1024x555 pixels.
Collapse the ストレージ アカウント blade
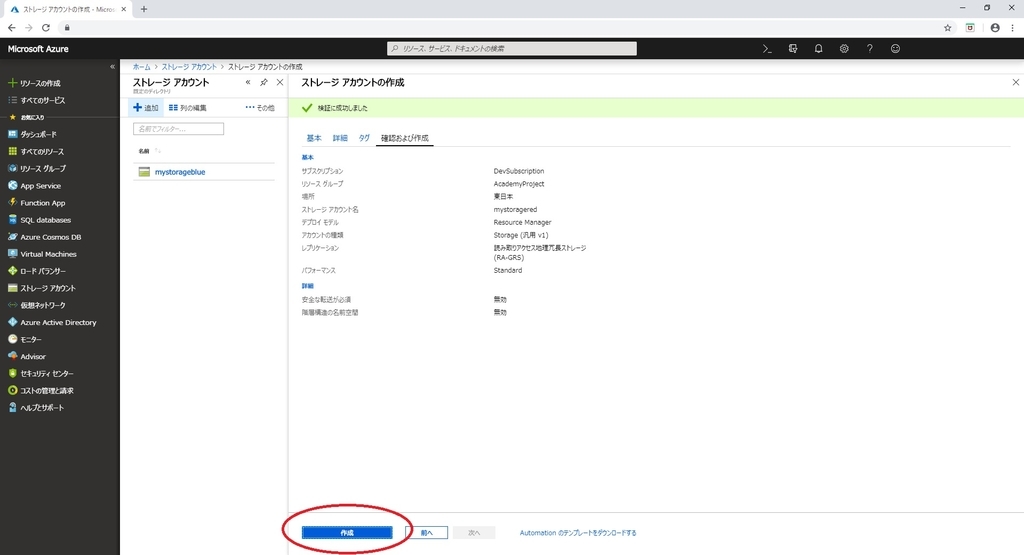coord(248,82)
